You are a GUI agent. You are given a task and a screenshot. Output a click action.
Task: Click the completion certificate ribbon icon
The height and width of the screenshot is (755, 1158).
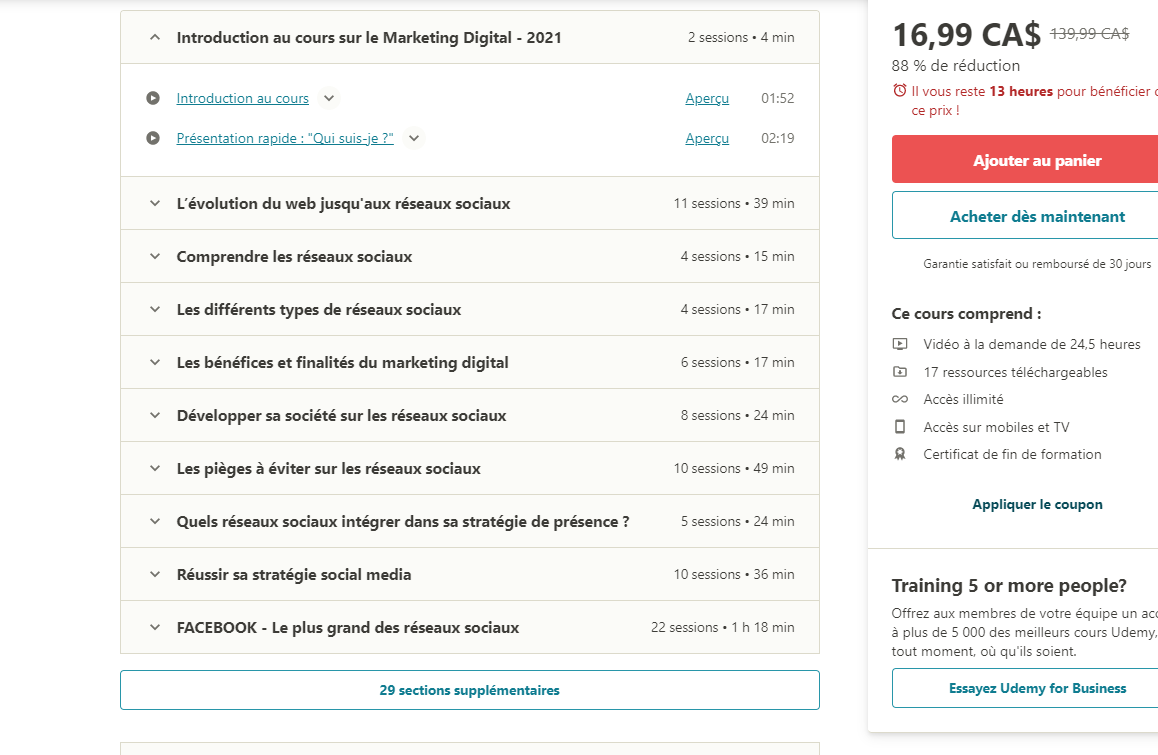pos(900,454)
